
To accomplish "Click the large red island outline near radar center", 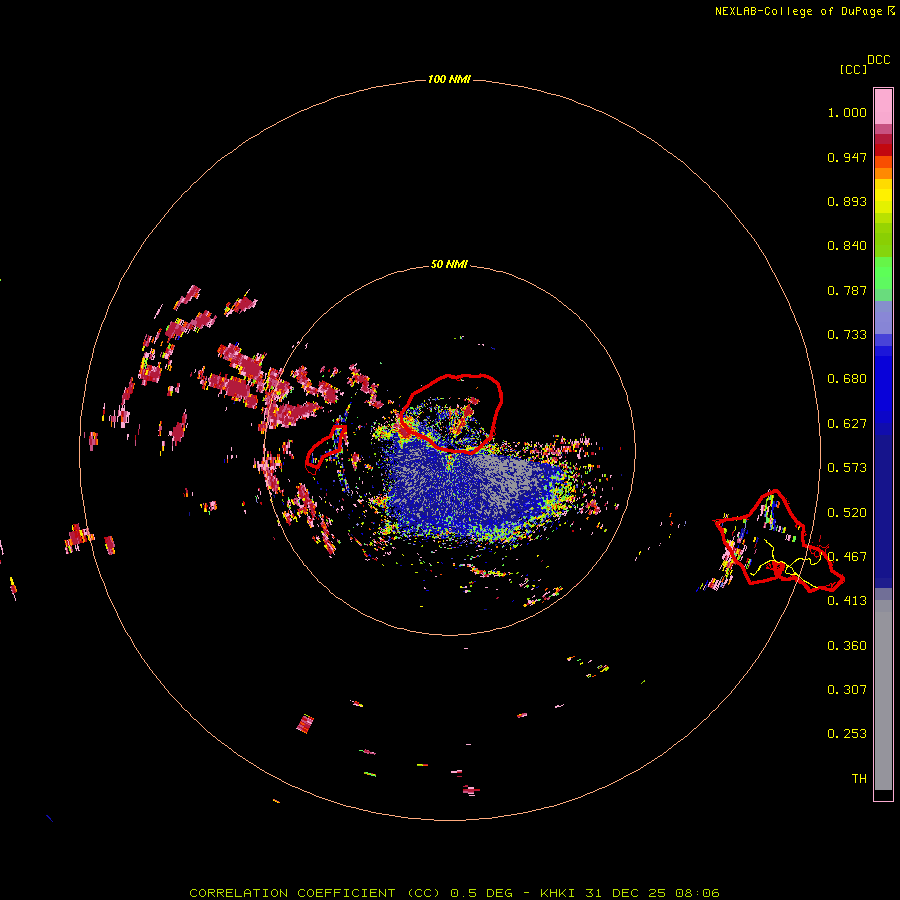I will pyautogui.click(x=452, y=413).
